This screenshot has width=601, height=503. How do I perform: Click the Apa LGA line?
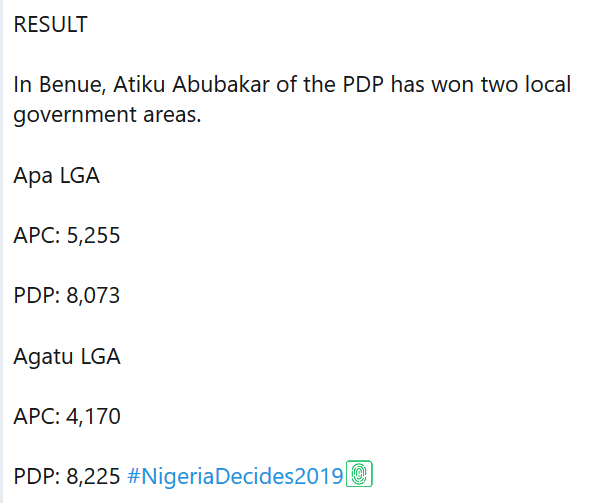click(56, 176)
